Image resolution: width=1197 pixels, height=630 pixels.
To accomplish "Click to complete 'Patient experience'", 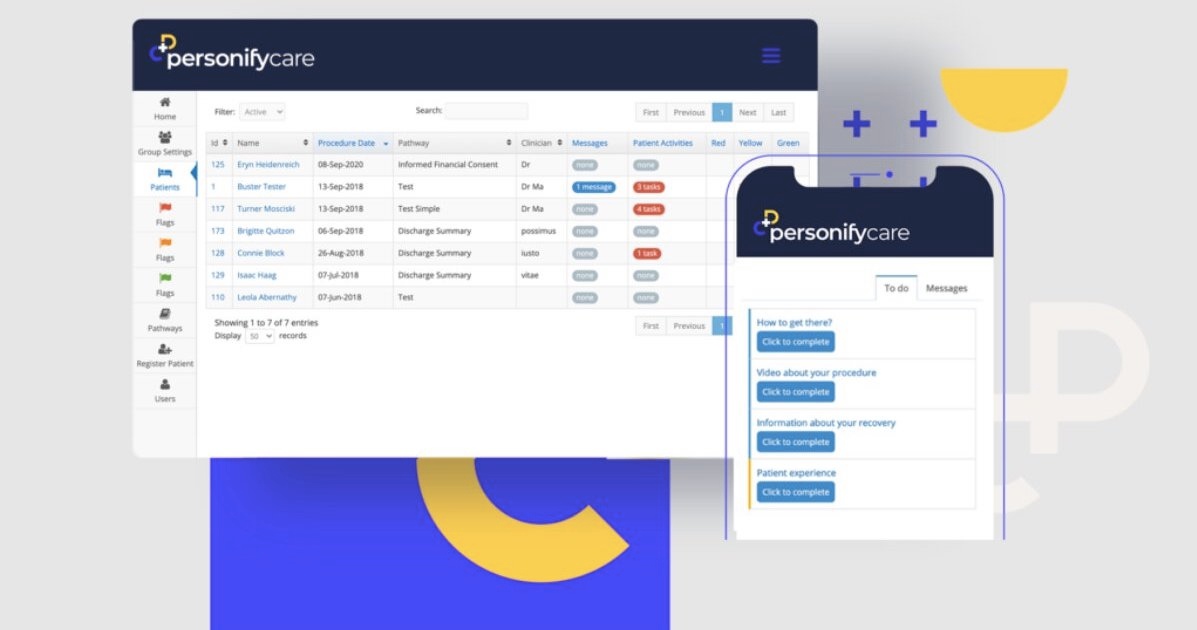I will point(795,492).
